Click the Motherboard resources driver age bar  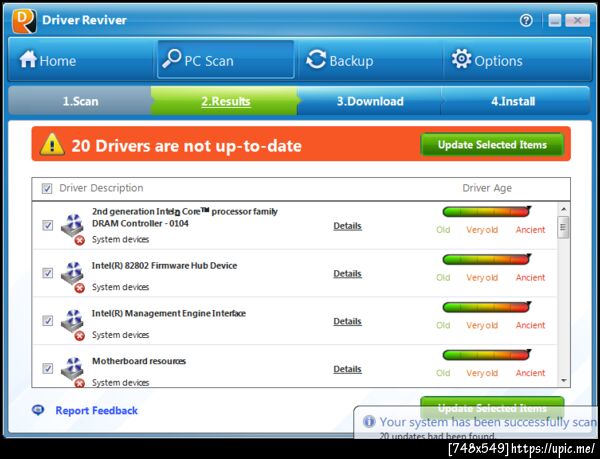pyautogui.click(x=486, y=355)
